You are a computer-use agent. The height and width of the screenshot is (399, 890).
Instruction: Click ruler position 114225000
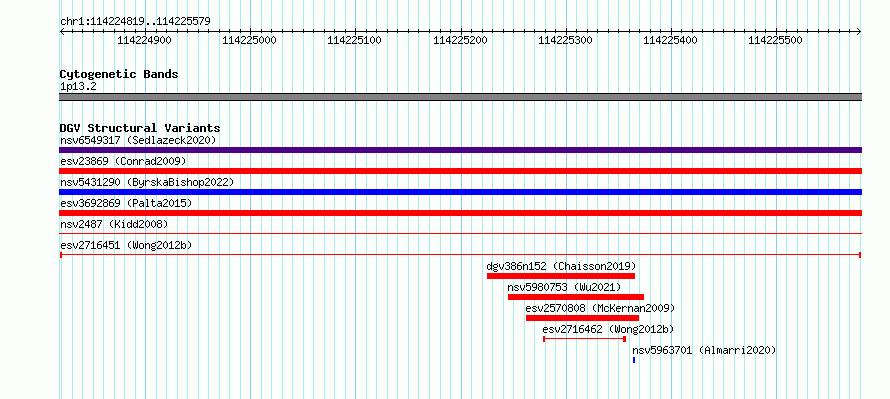click(249, 40)
